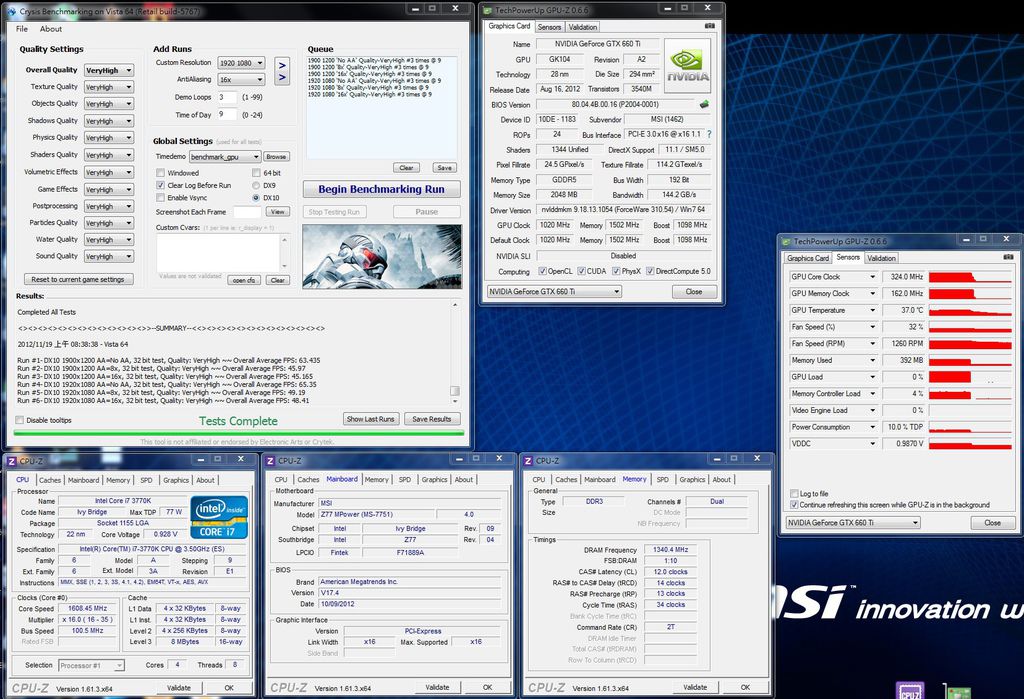Image resolution: width=1024 pixels, height=699 pixels.
Task: Toggle the PhysX checkbox in GPU-Z
Action: coord(616,271)
